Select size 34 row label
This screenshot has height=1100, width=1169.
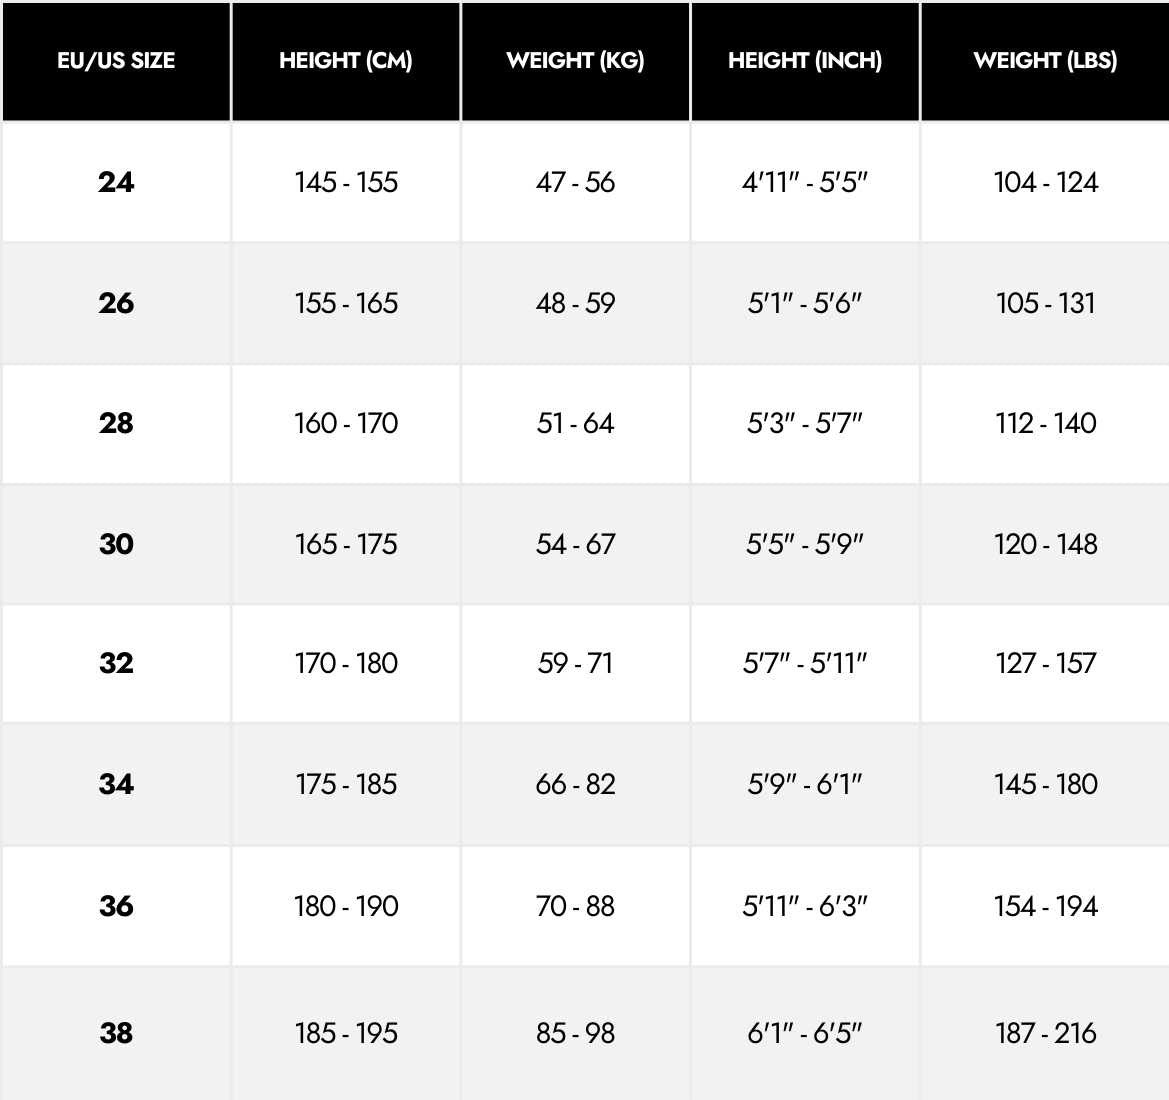pyautogui.click(x=116, y=784)
